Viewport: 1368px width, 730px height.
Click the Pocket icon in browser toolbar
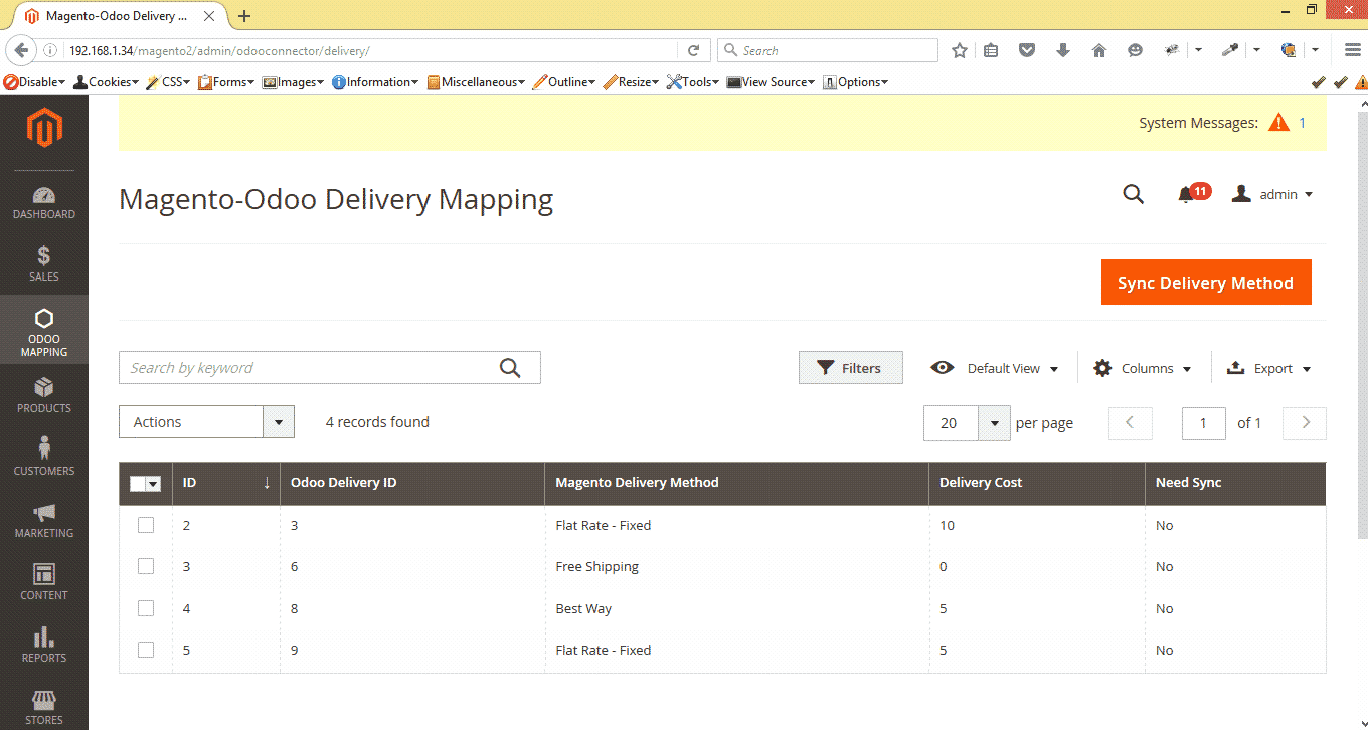click(x=1027, y=50)
